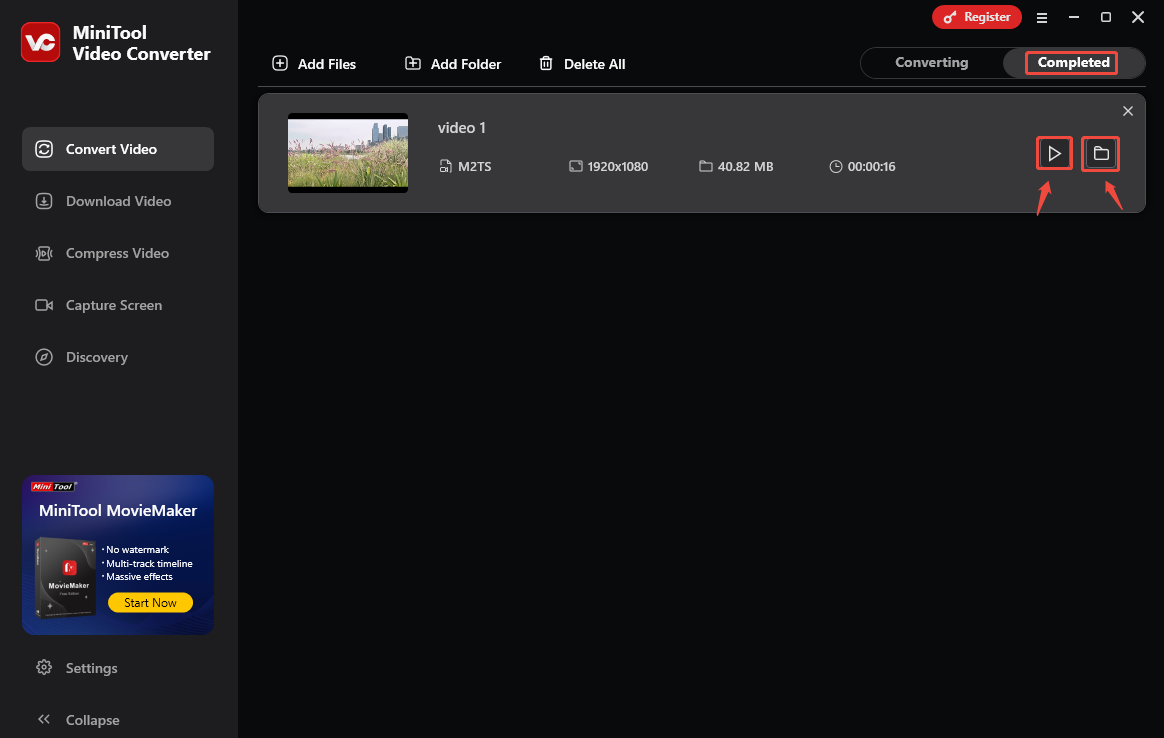Click the 00:00:16 duration value
This screenshot has width=1164, height=738.
[x=872, y=166]
